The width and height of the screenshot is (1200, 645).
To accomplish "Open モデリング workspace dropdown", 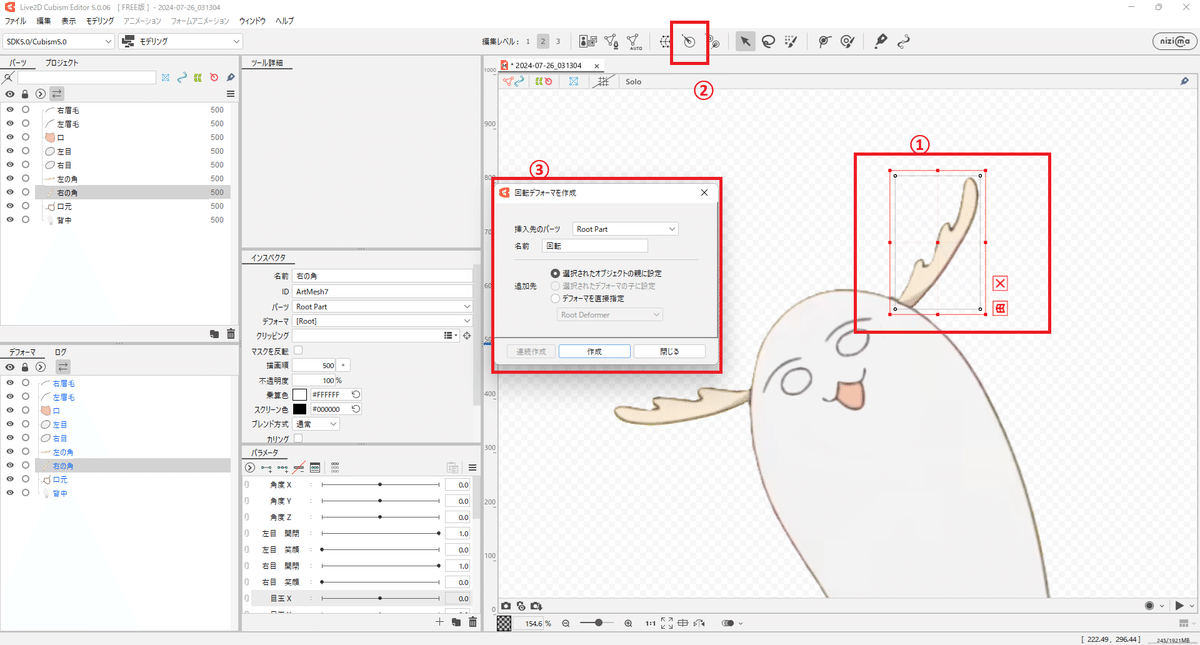I will tap(181, 42).
